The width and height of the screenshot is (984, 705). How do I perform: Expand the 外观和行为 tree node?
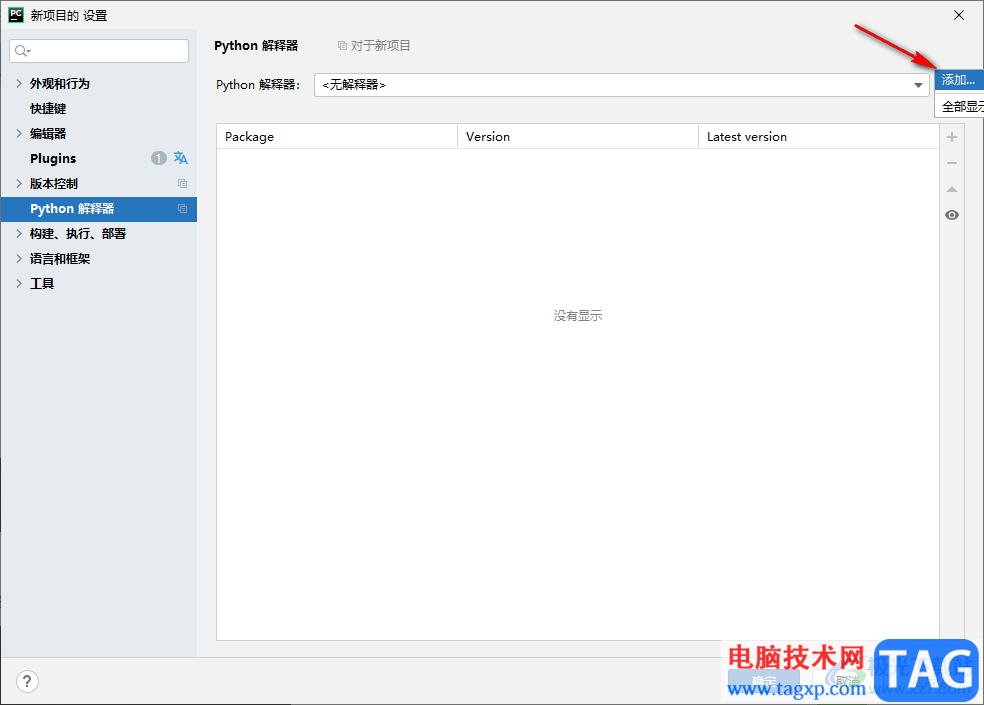pyautogui.click(x=19, y=83)
